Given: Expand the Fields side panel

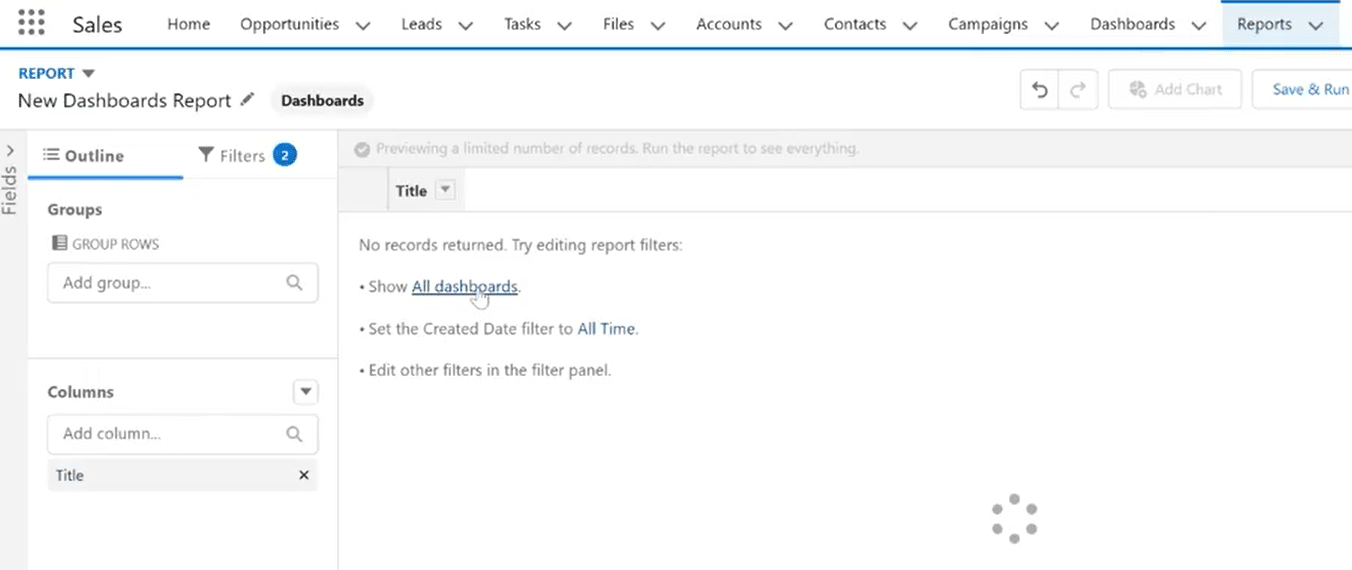Looking at the screenshot, I should pyautogui.click(x=10, y=151).
